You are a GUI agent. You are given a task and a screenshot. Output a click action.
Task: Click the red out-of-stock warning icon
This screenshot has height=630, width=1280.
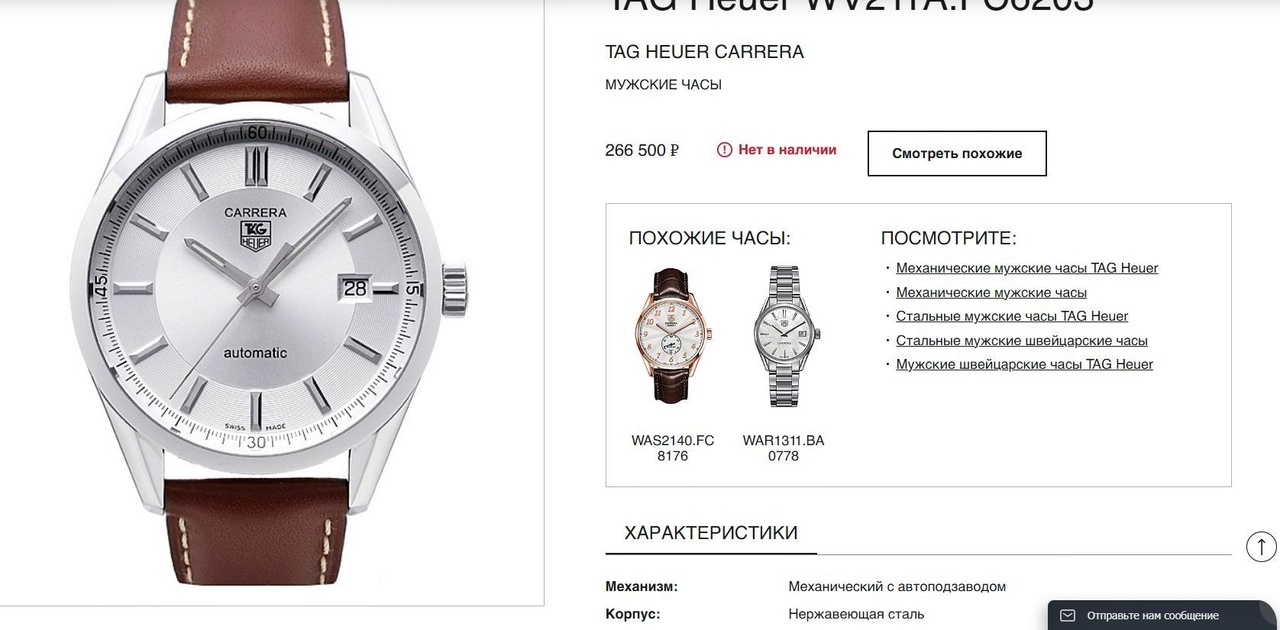(725, 150)
